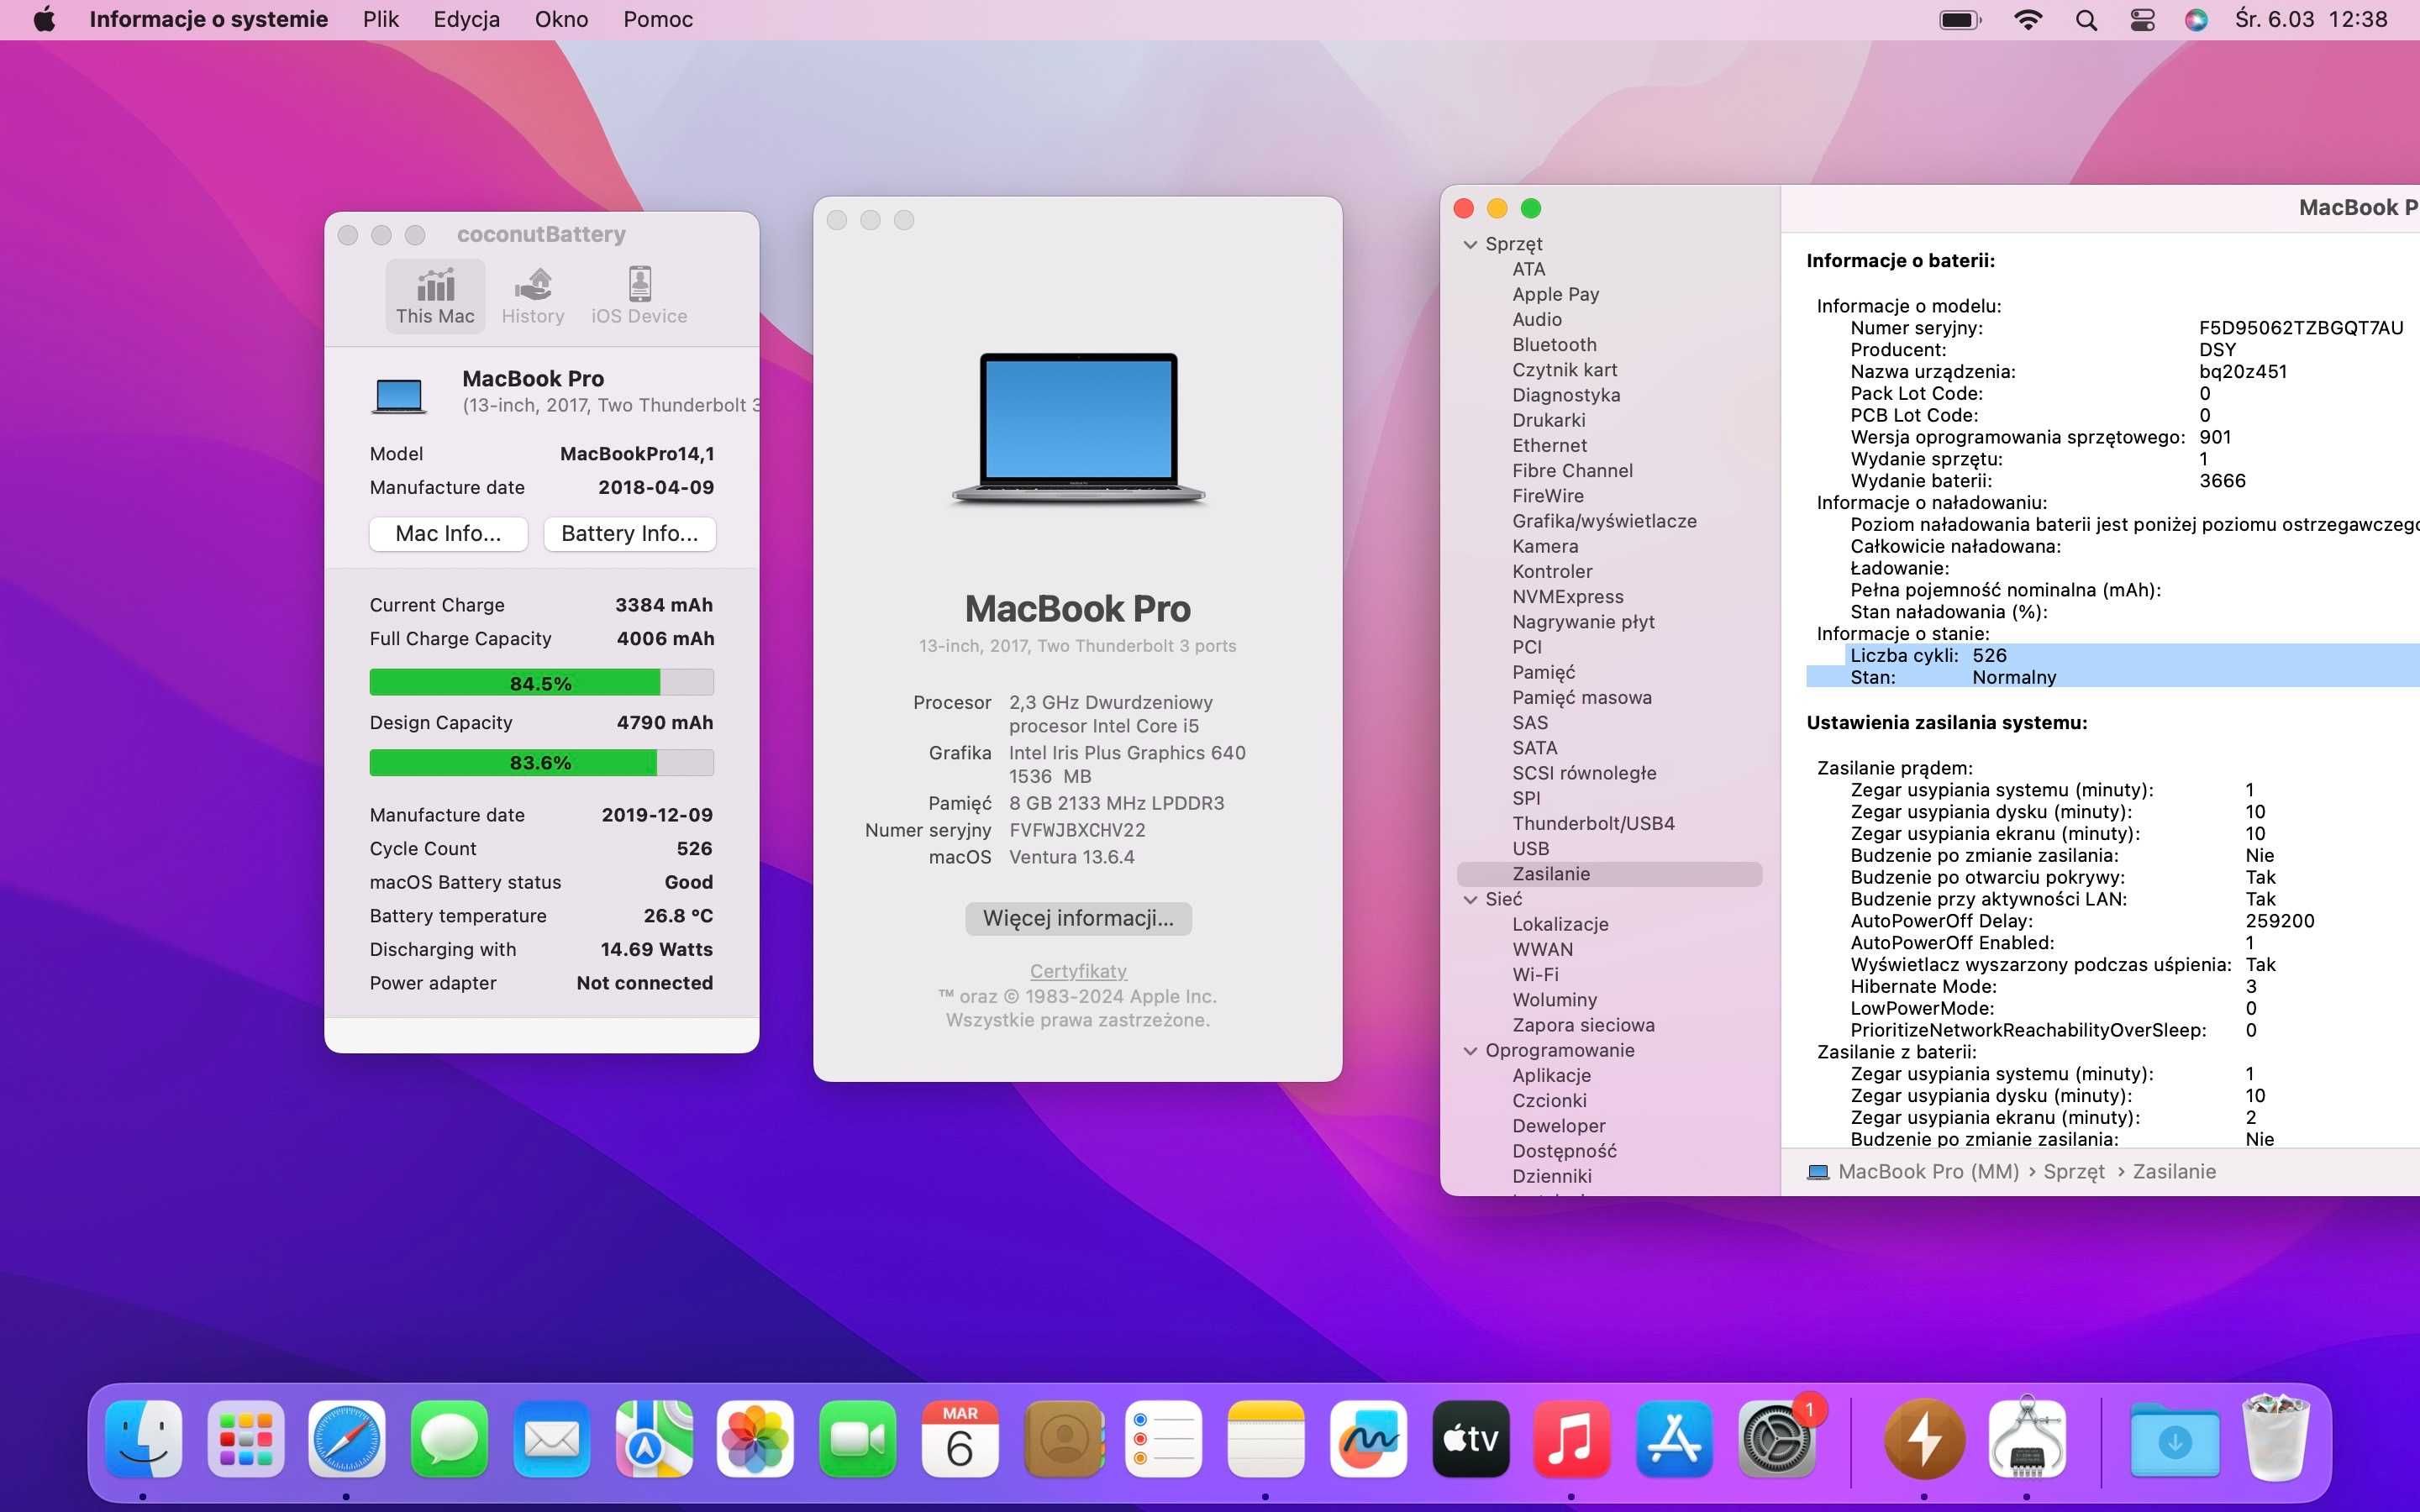Open the Pomoc menu
Image resolution: width=2420 pixels, height=1512 pixels.
pyautogui.click(x=658, y=19)
